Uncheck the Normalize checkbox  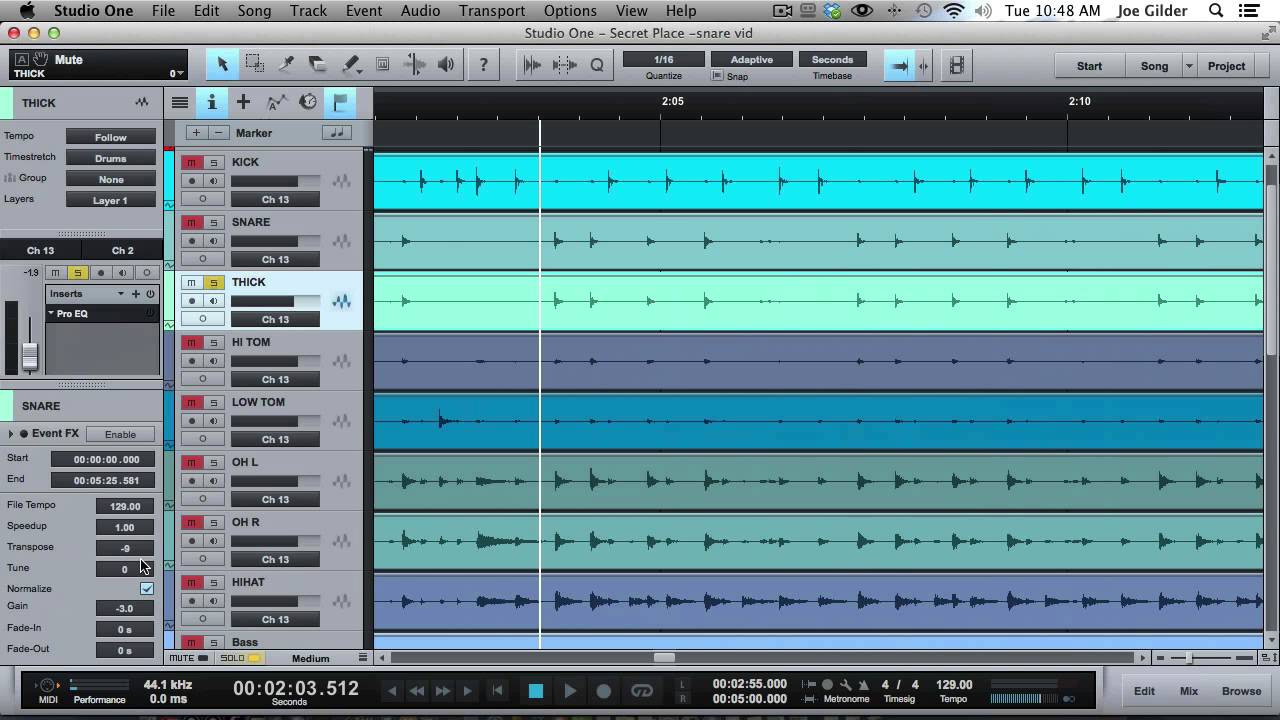click(x=147, y=589)
